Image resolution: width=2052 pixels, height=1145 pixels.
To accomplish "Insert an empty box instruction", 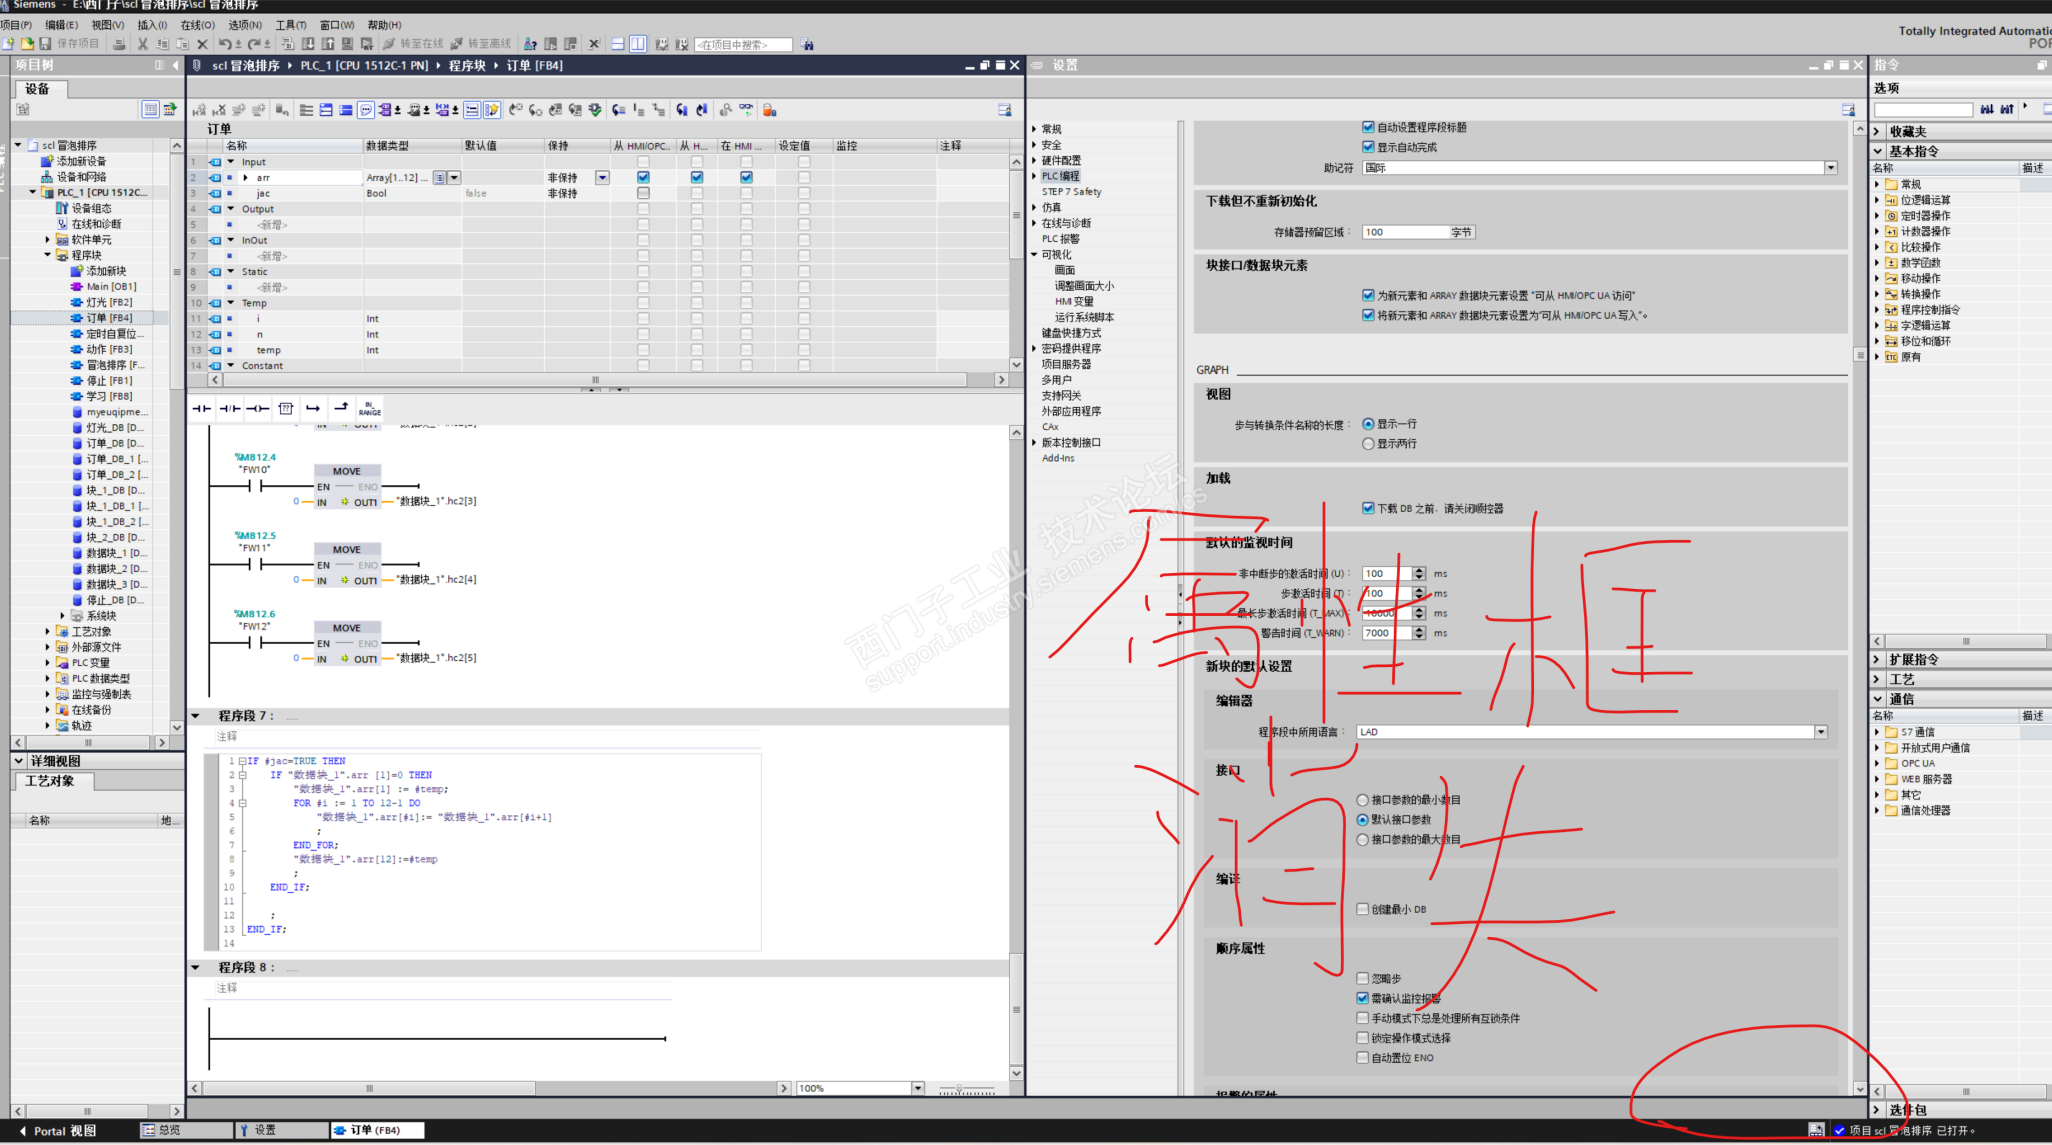I will pos(286,408).
